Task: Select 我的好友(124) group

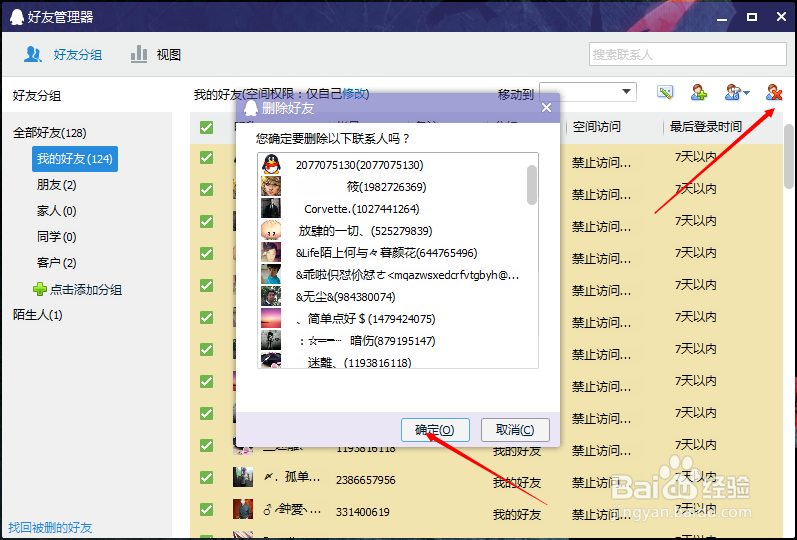Action: [75, 159]
